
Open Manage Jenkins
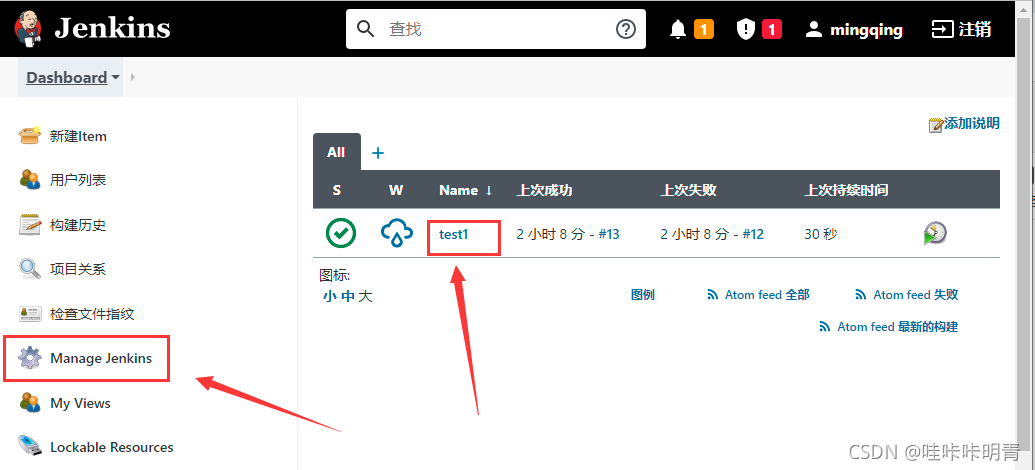coord(101,358)
